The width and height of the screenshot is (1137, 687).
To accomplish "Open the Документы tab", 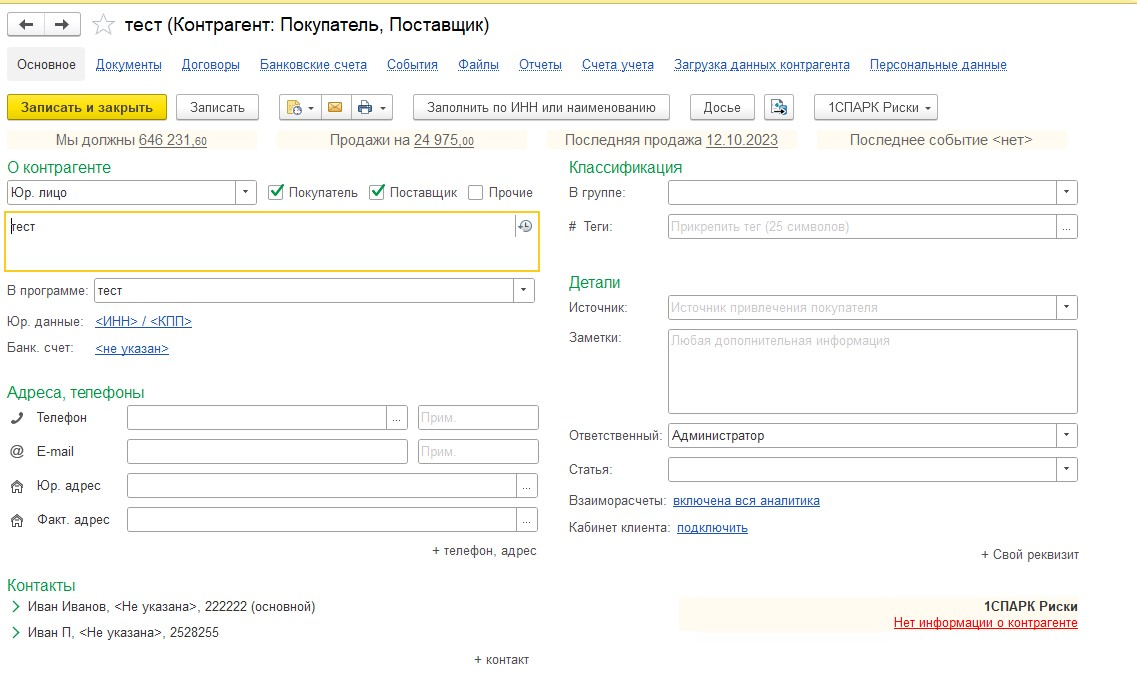I will 128,65.
